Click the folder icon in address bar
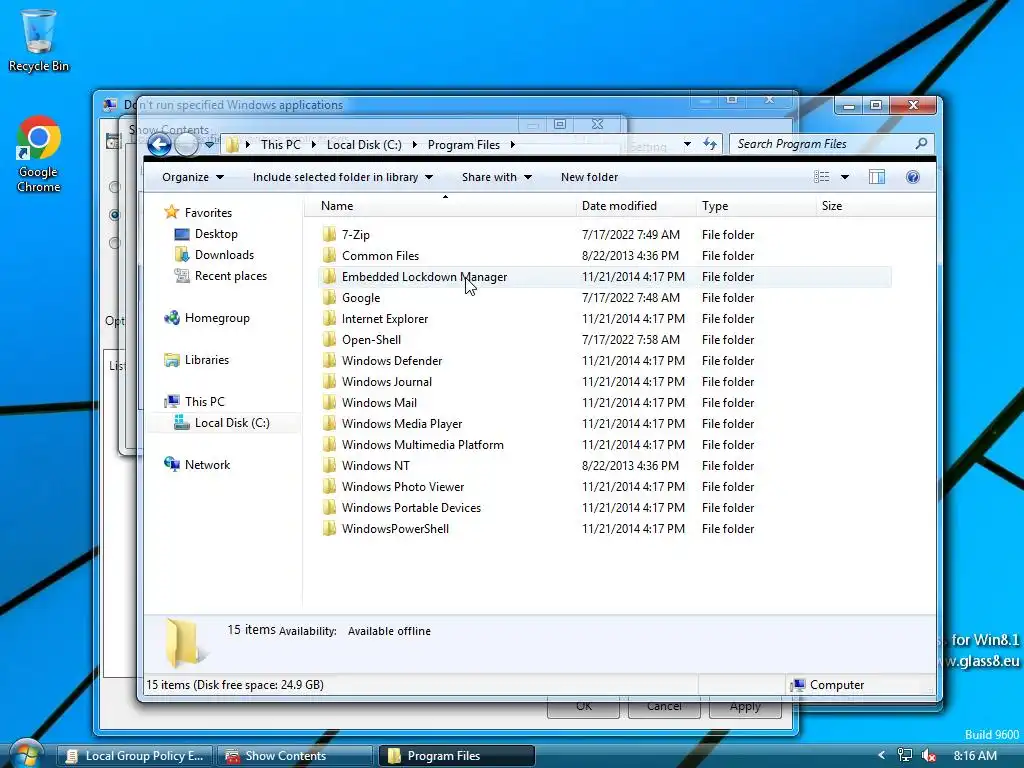Screen dimensions: 1024x768 232,145
